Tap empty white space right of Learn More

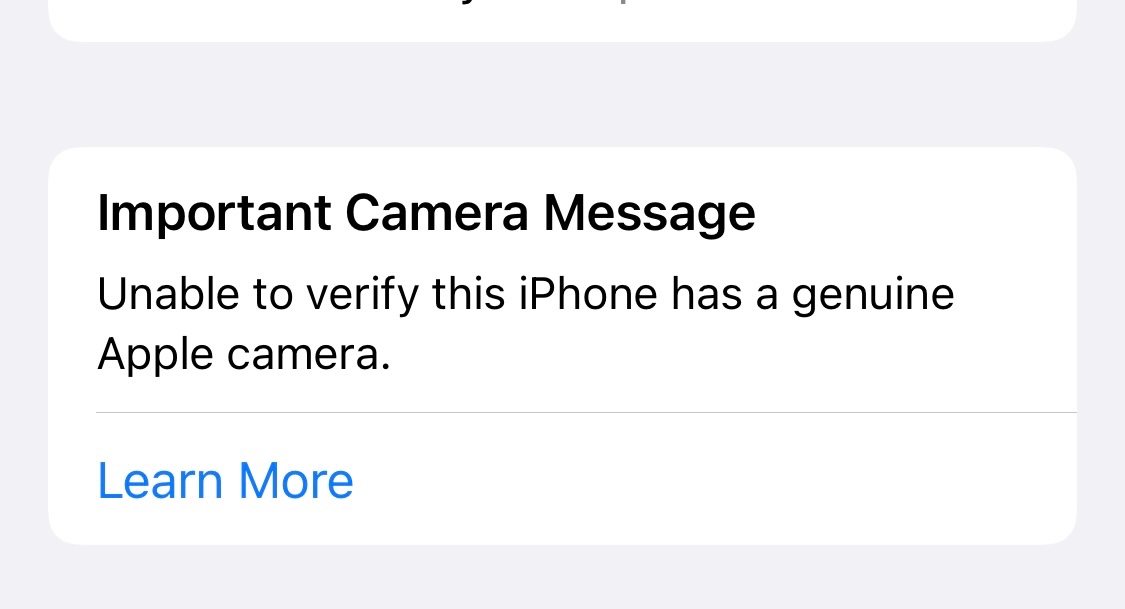click(717, 481)
